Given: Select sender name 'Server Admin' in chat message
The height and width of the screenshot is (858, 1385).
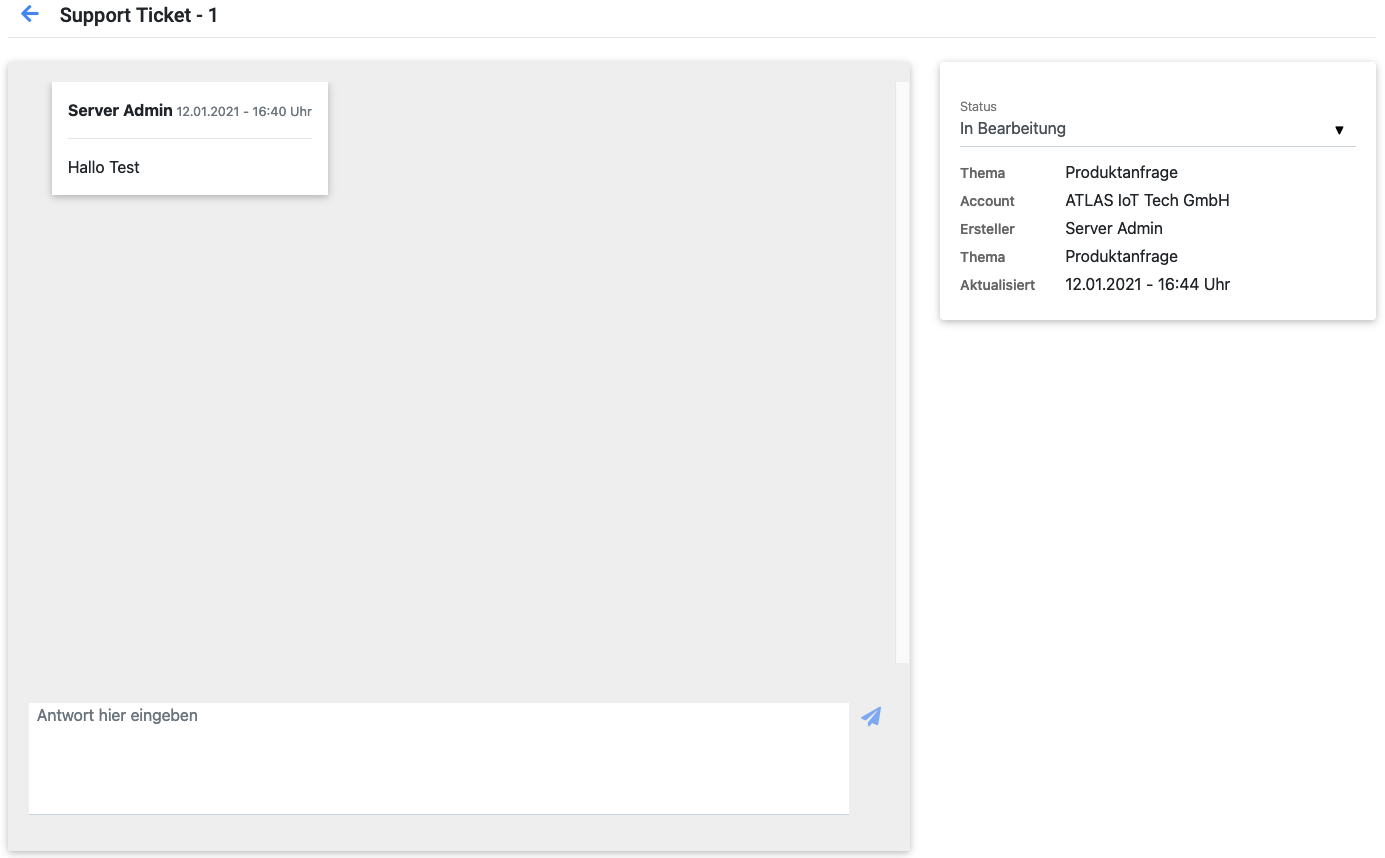Looking at the screenshot, I should pos(120,111).
